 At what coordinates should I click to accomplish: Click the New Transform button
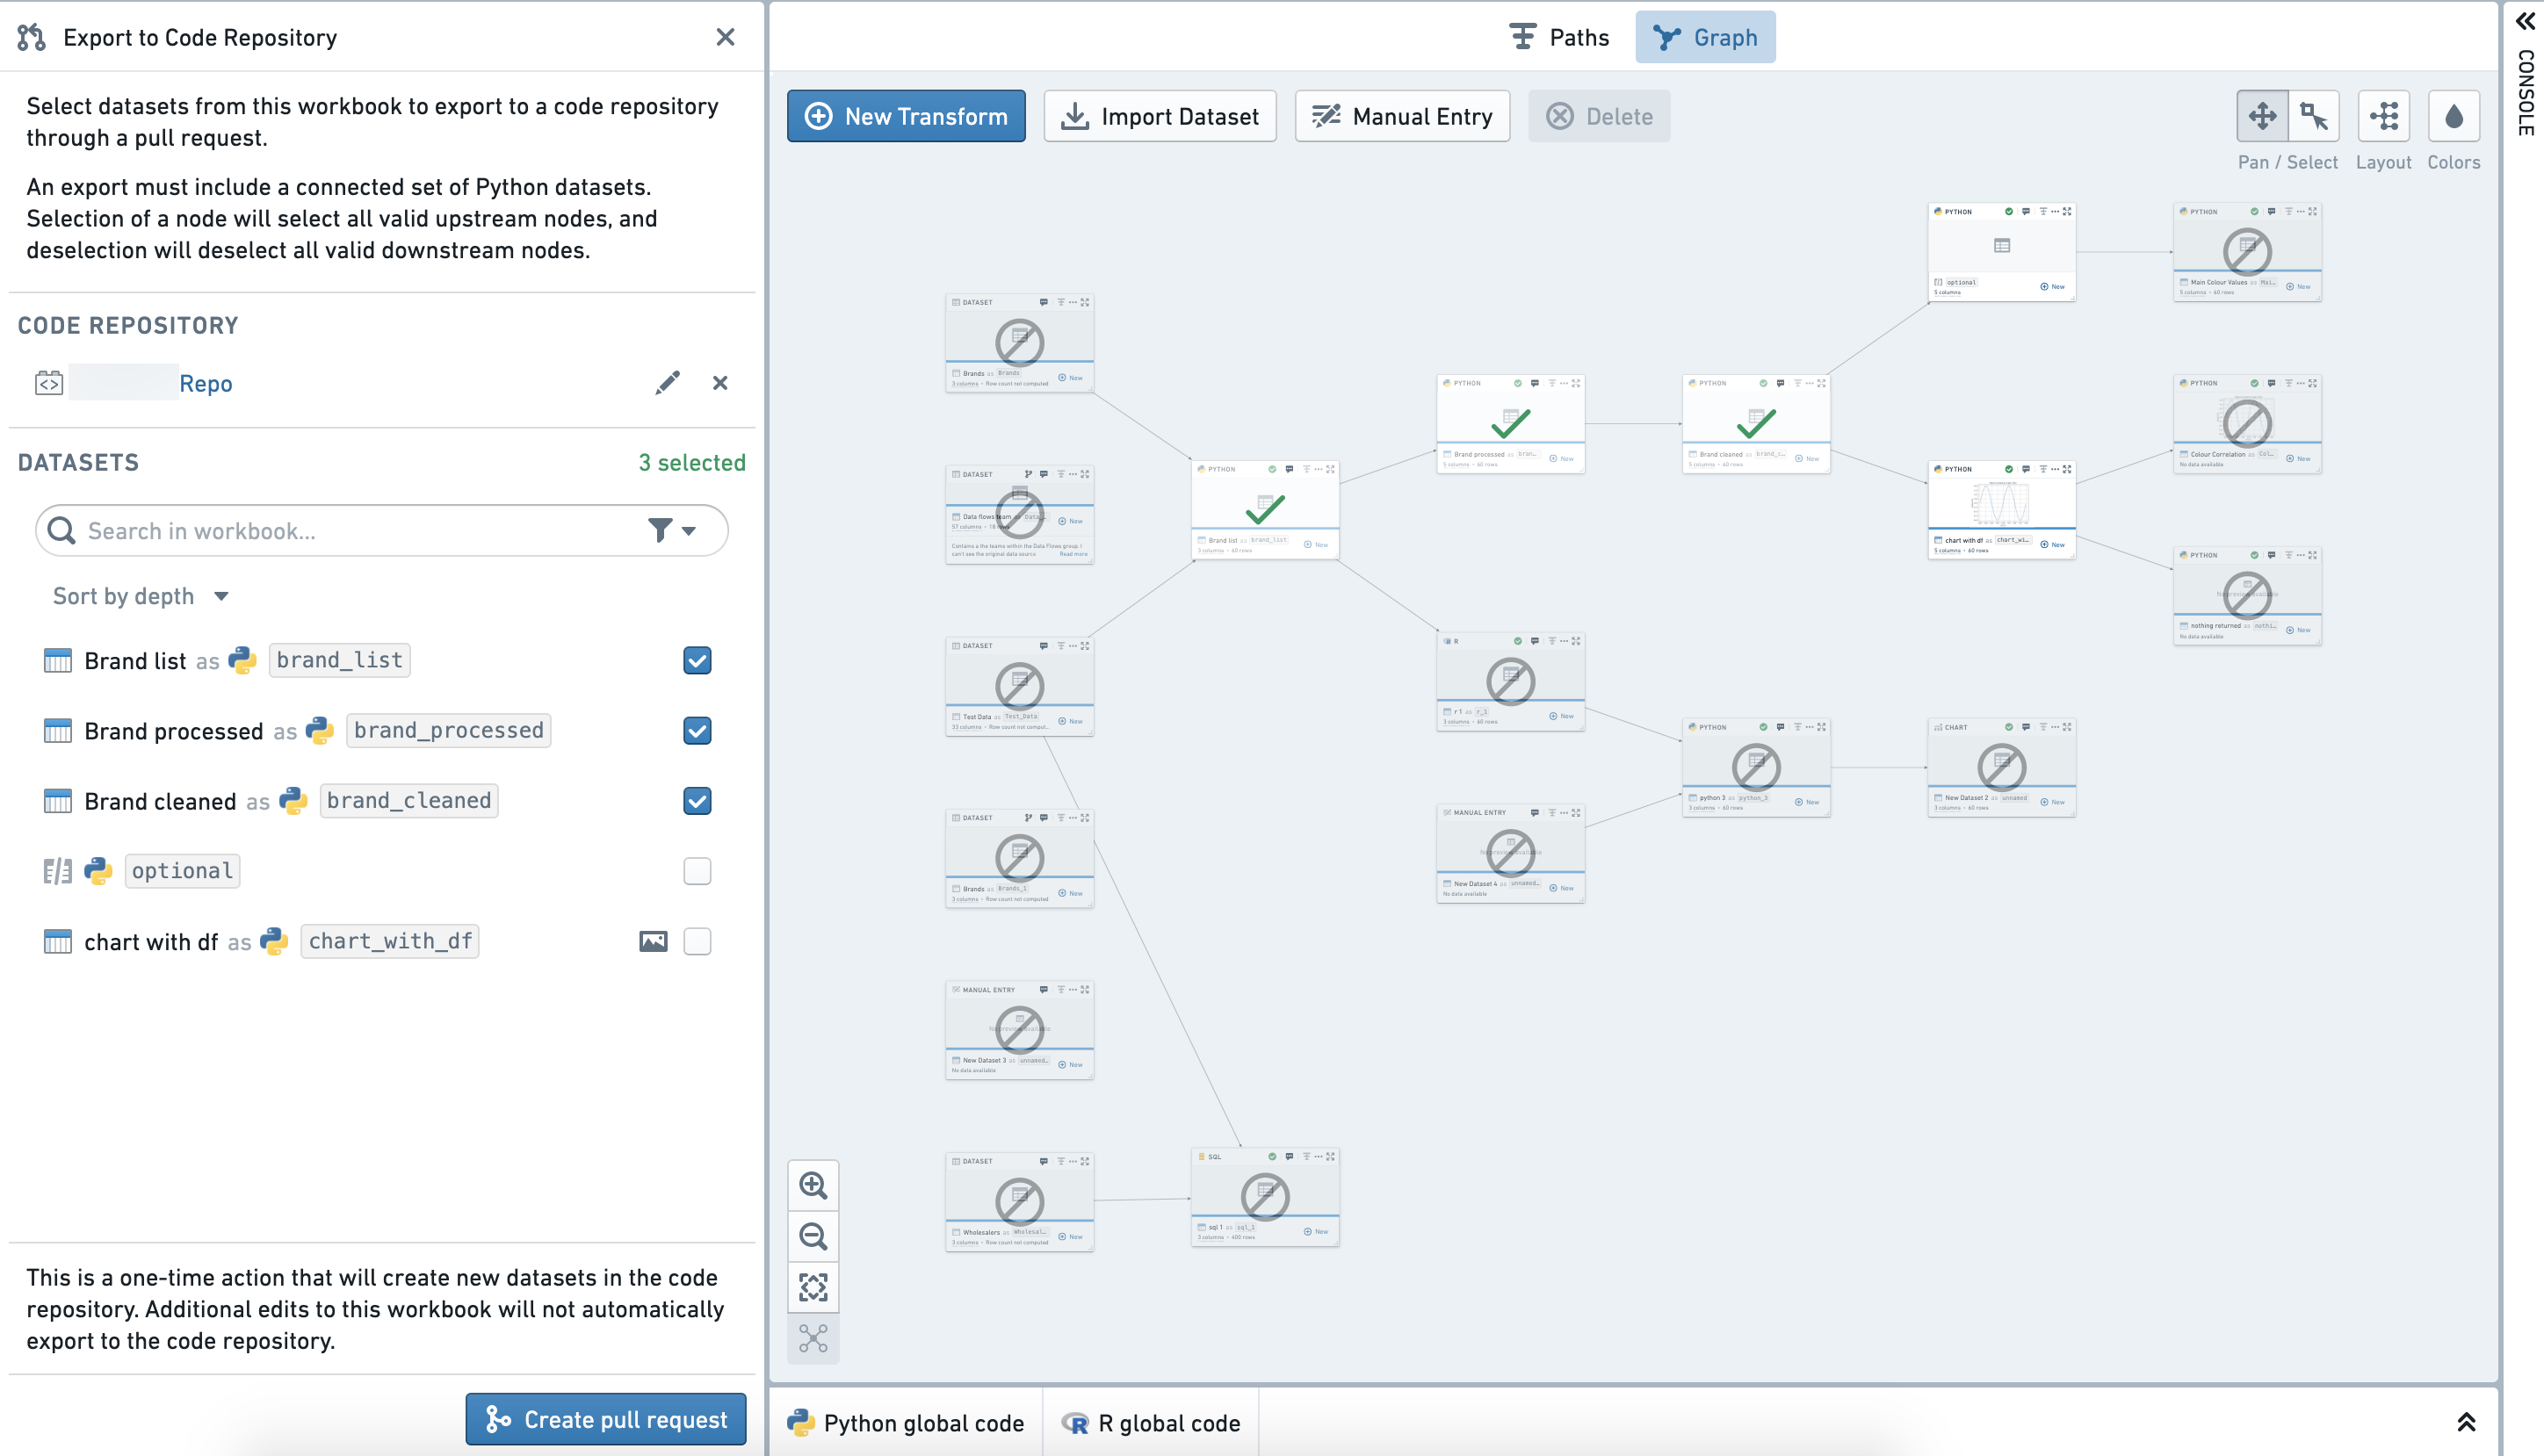click(x=906, y=116)
